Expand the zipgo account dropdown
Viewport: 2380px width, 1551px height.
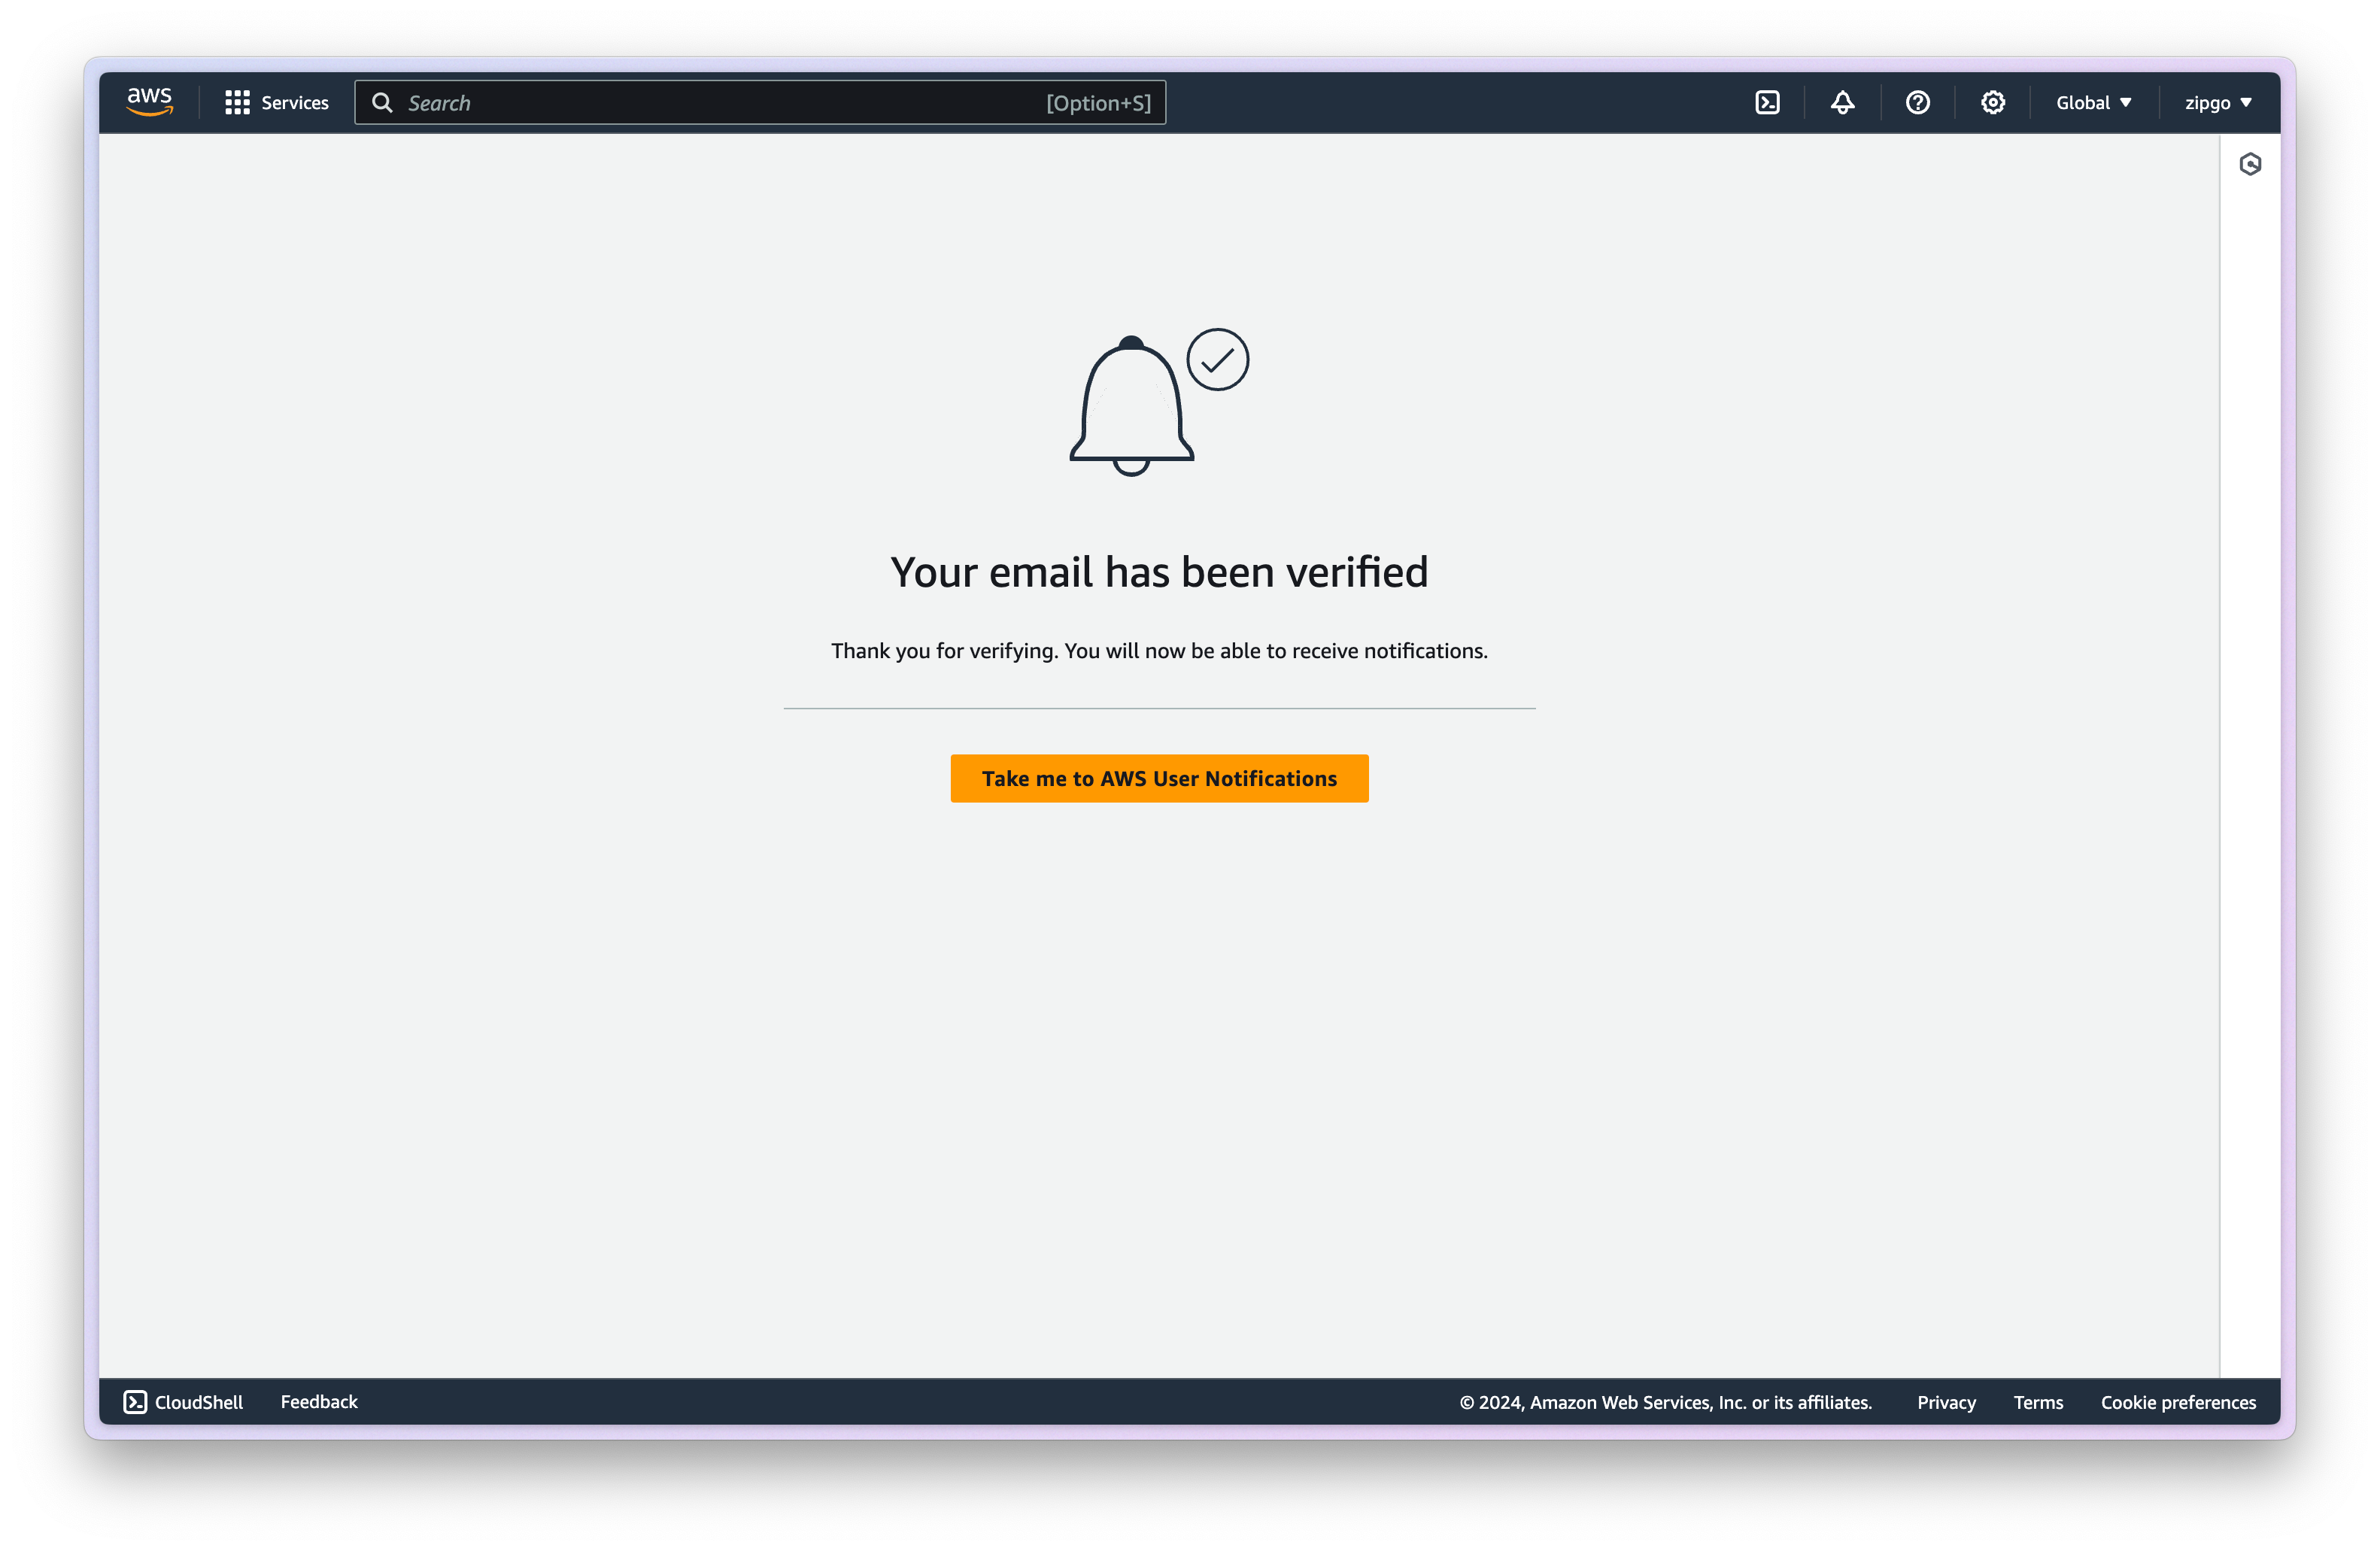click(2217, 103)
